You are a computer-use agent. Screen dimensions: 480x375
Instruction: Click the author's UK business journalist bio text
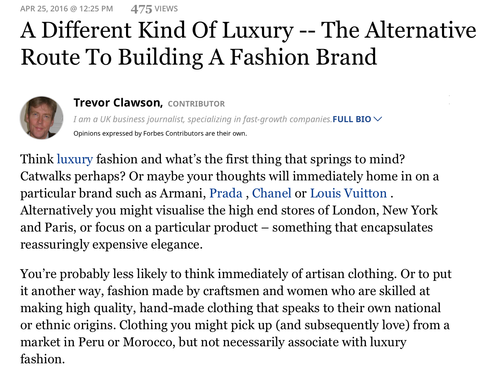click(203, 119)
